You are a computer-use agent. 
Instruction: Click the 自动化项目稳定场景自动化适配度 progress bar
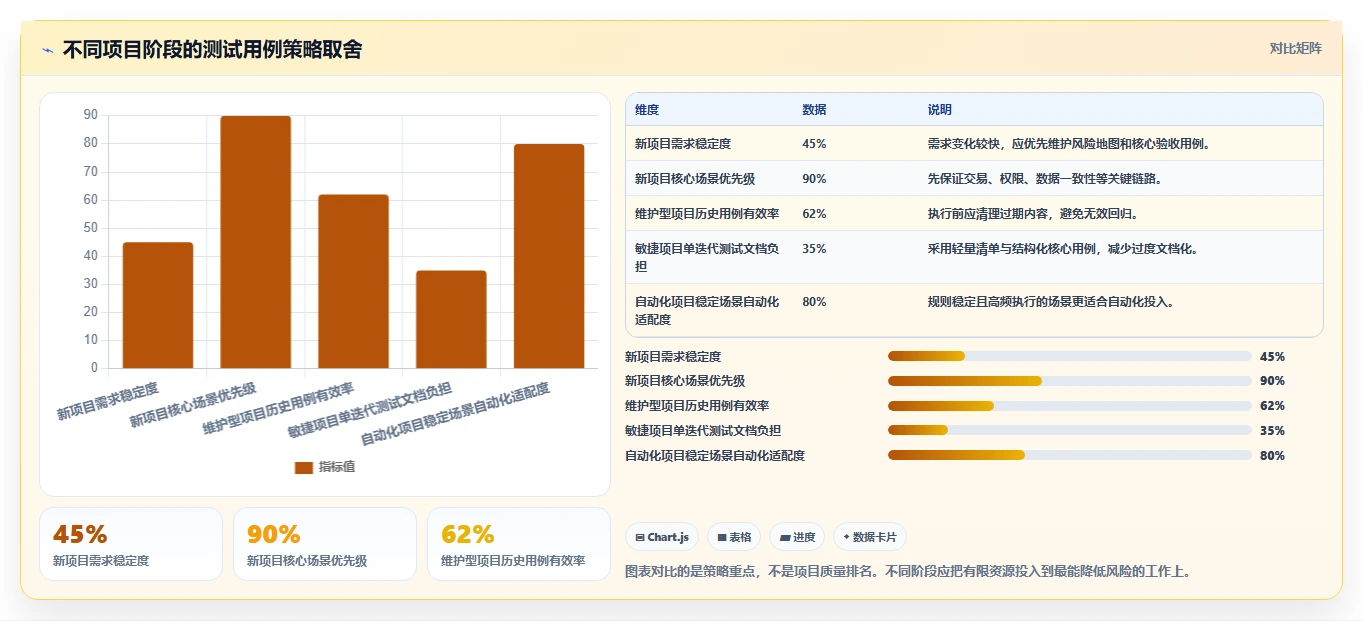point(1069,455)
